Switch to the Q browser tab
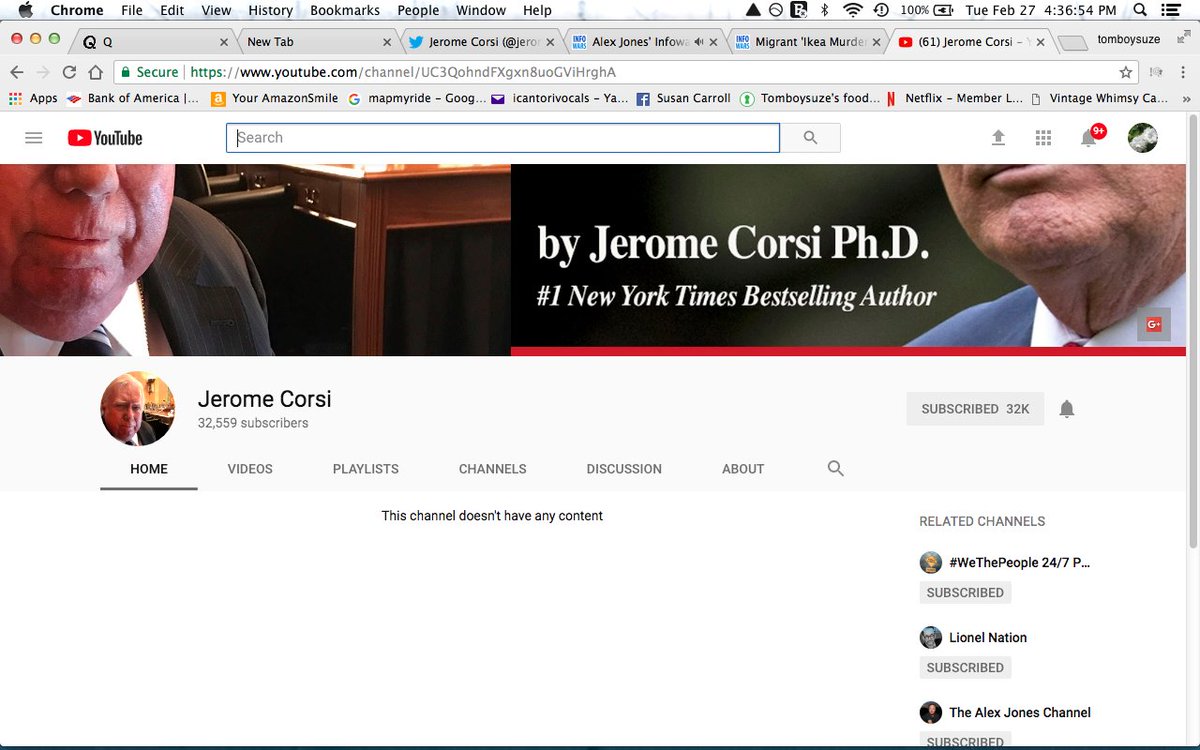The width and height of the screenshot is (1200, 750). [151, 42]
